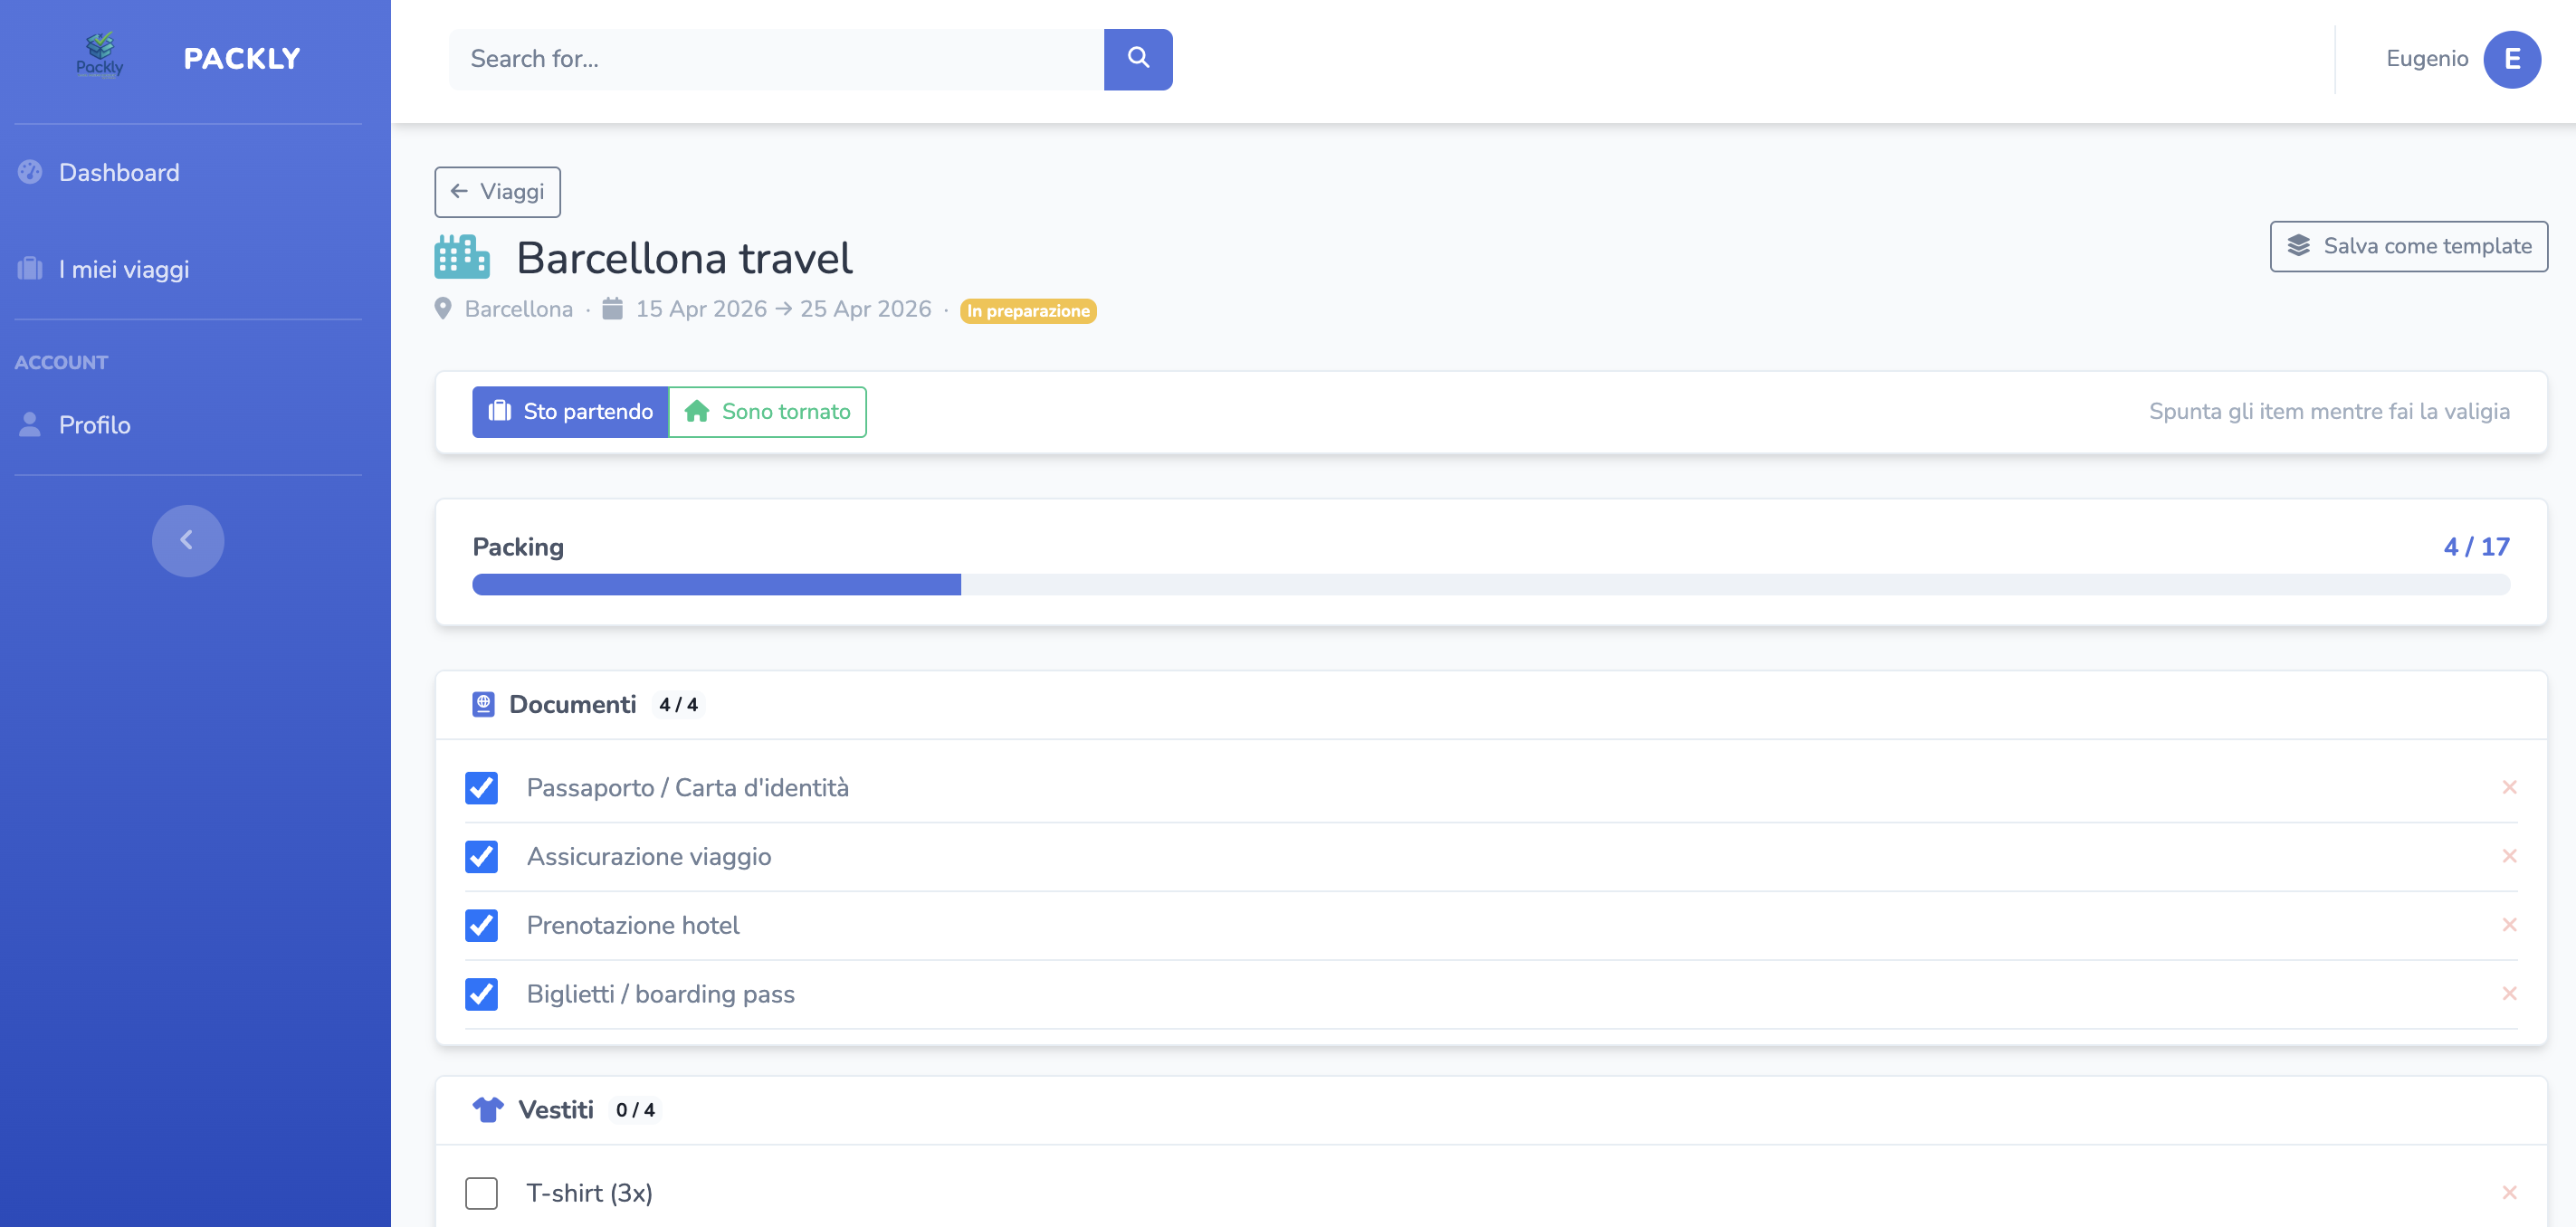Open Profilo from the sidebar

[x=94, y=425]
